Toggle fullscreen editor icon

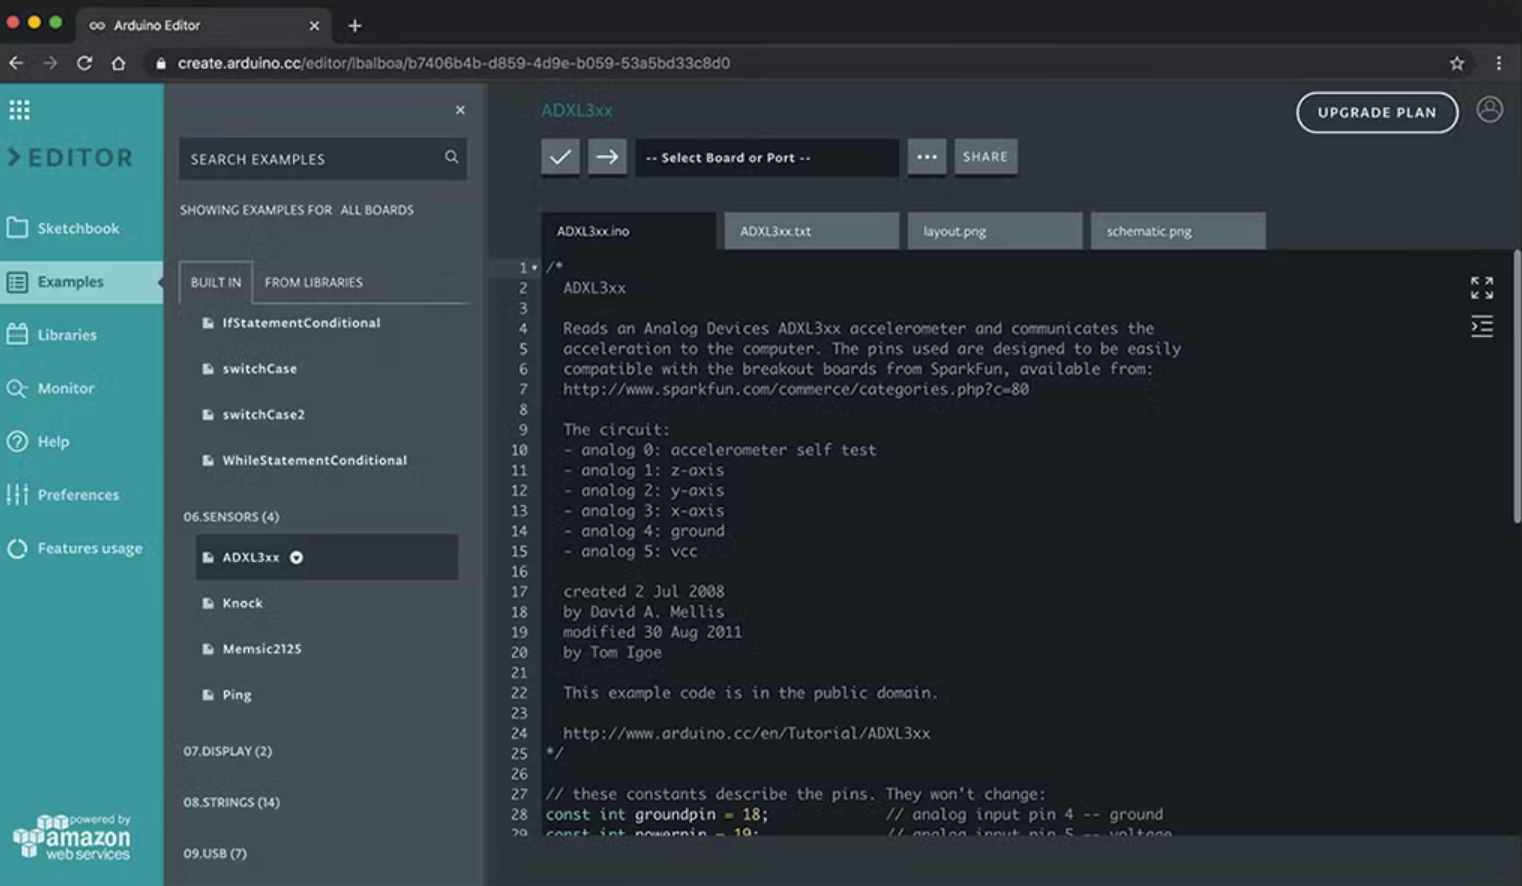click(x=1482, y=288)
